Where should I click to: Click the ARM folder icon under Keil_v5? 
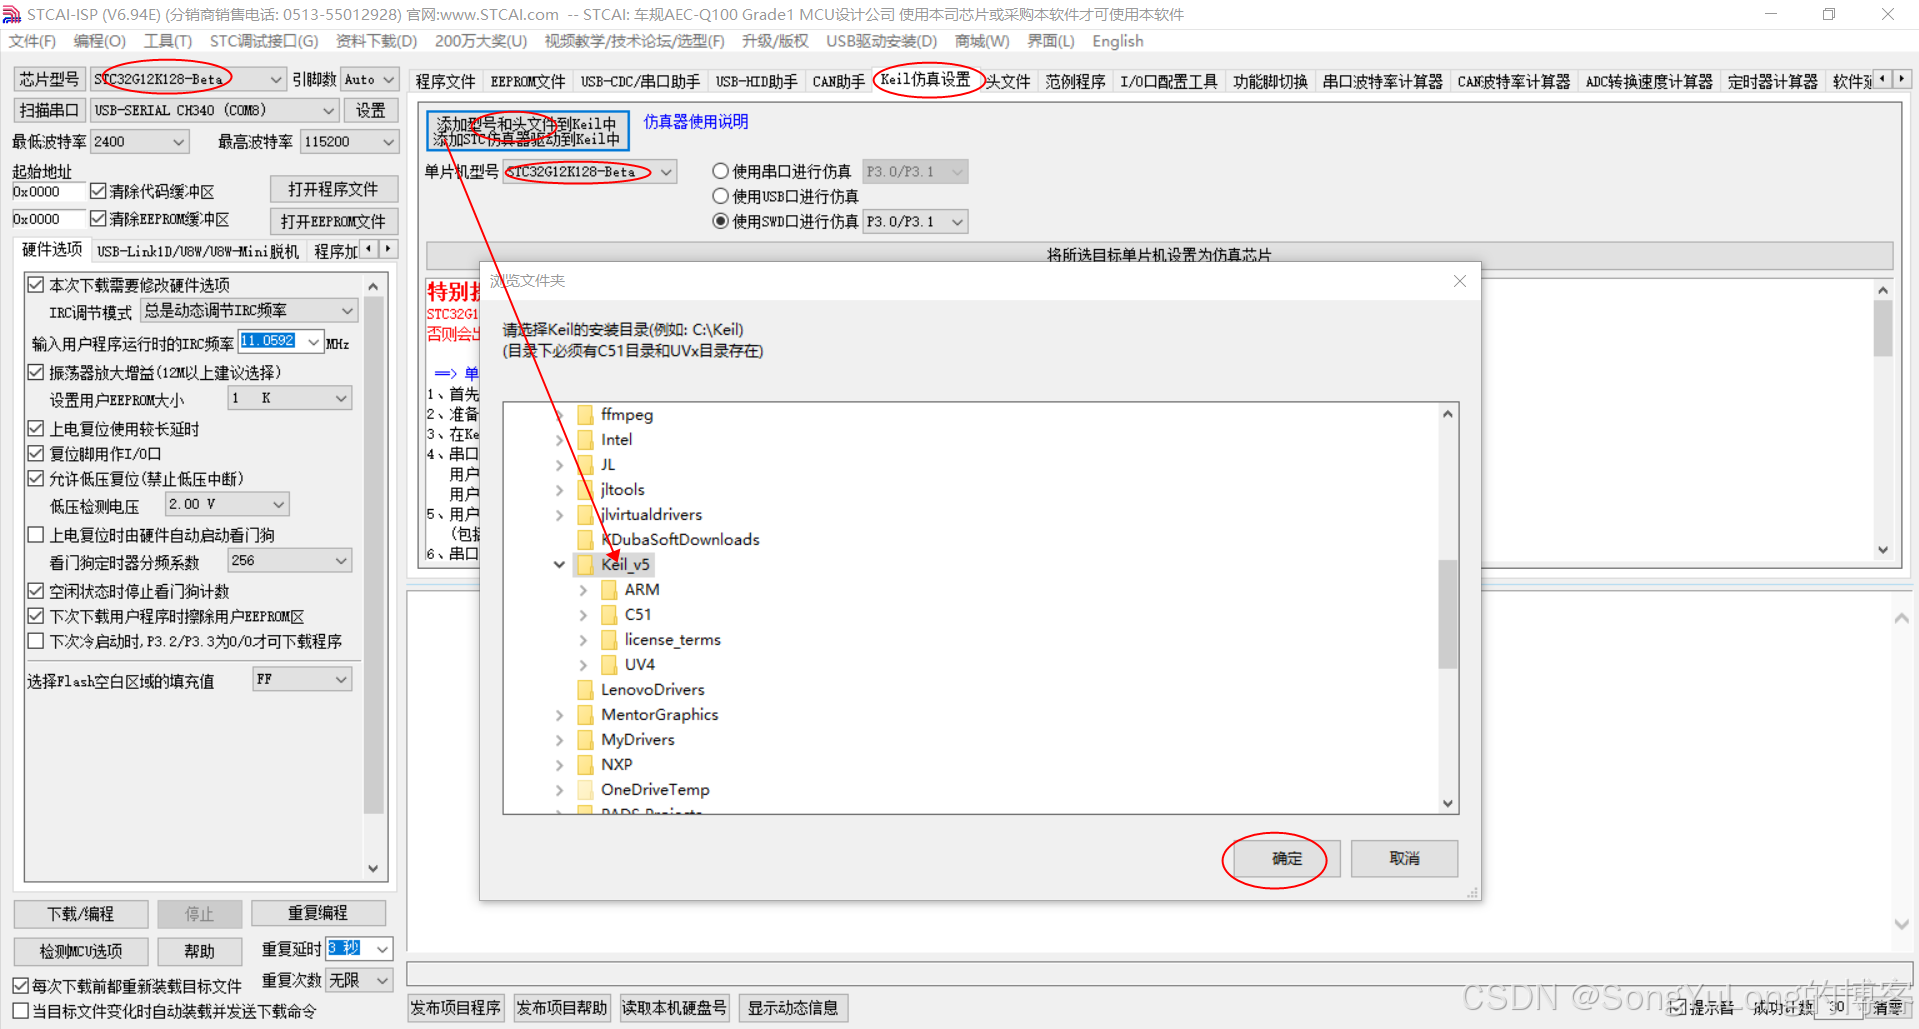[610, 590]
